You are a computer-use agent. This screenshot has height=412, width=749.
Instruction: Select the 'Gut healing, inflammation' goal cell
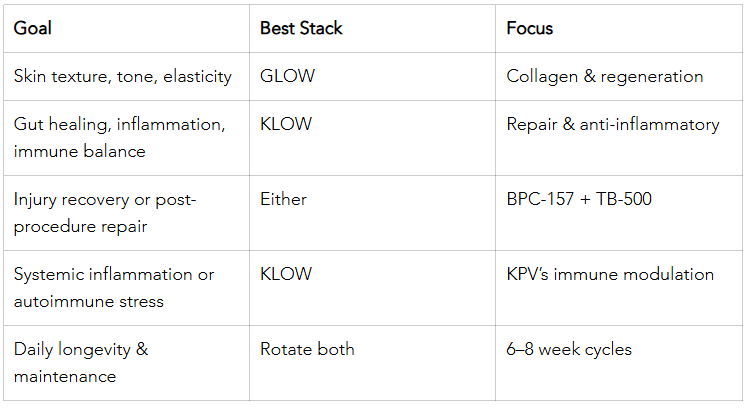point(119,137)
